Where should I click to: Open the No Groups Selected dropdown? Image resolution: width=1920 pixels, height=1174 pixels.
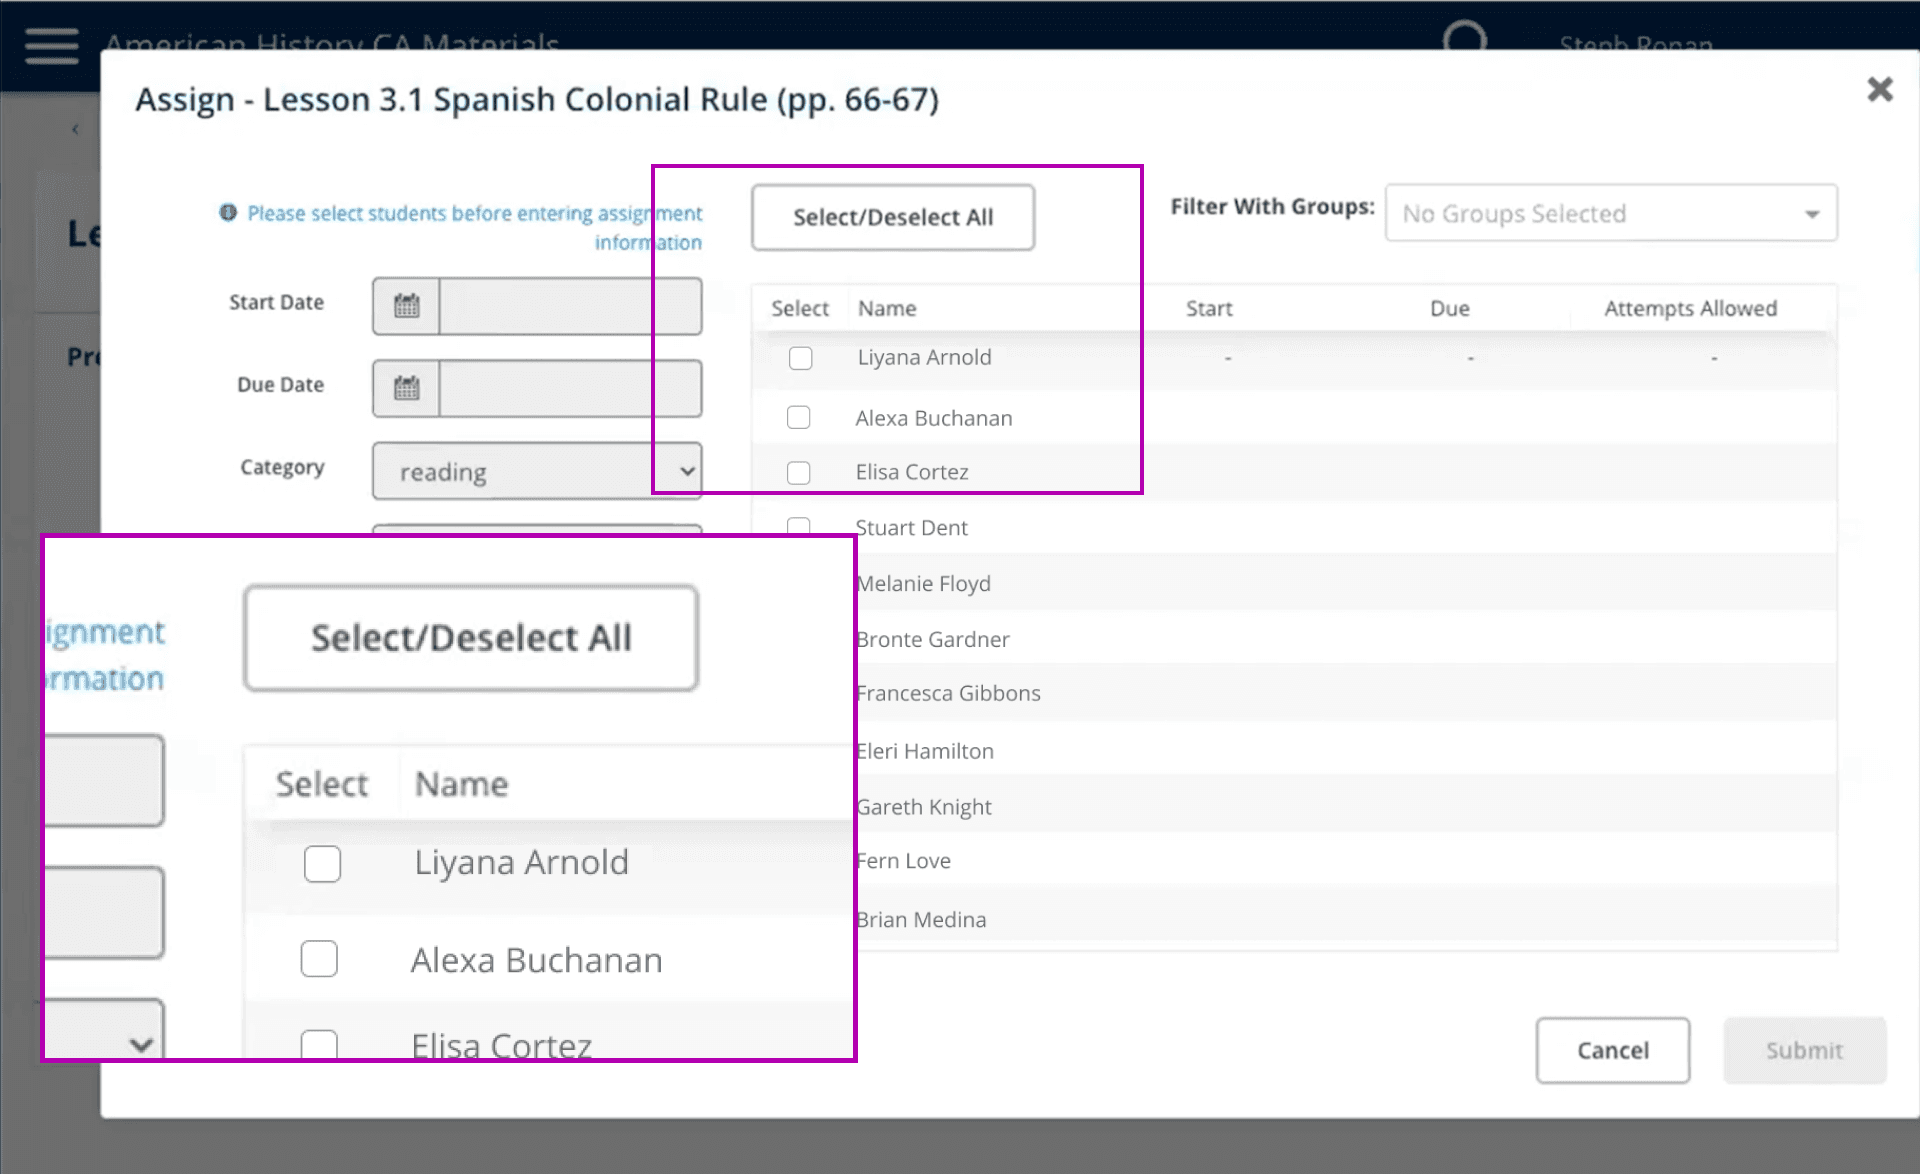tap(1610, 213)
